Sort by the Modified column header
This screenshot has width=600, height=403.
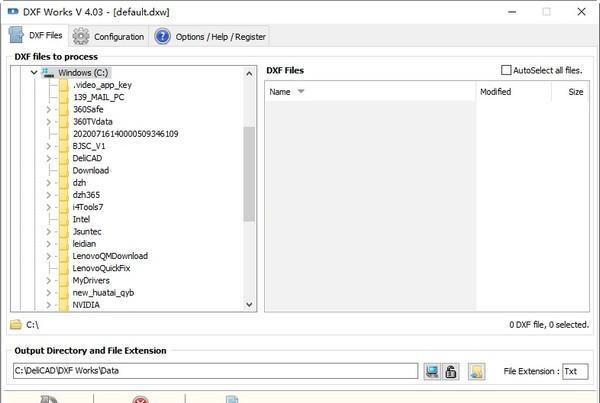pyautogui.click(x=514, y=92)
